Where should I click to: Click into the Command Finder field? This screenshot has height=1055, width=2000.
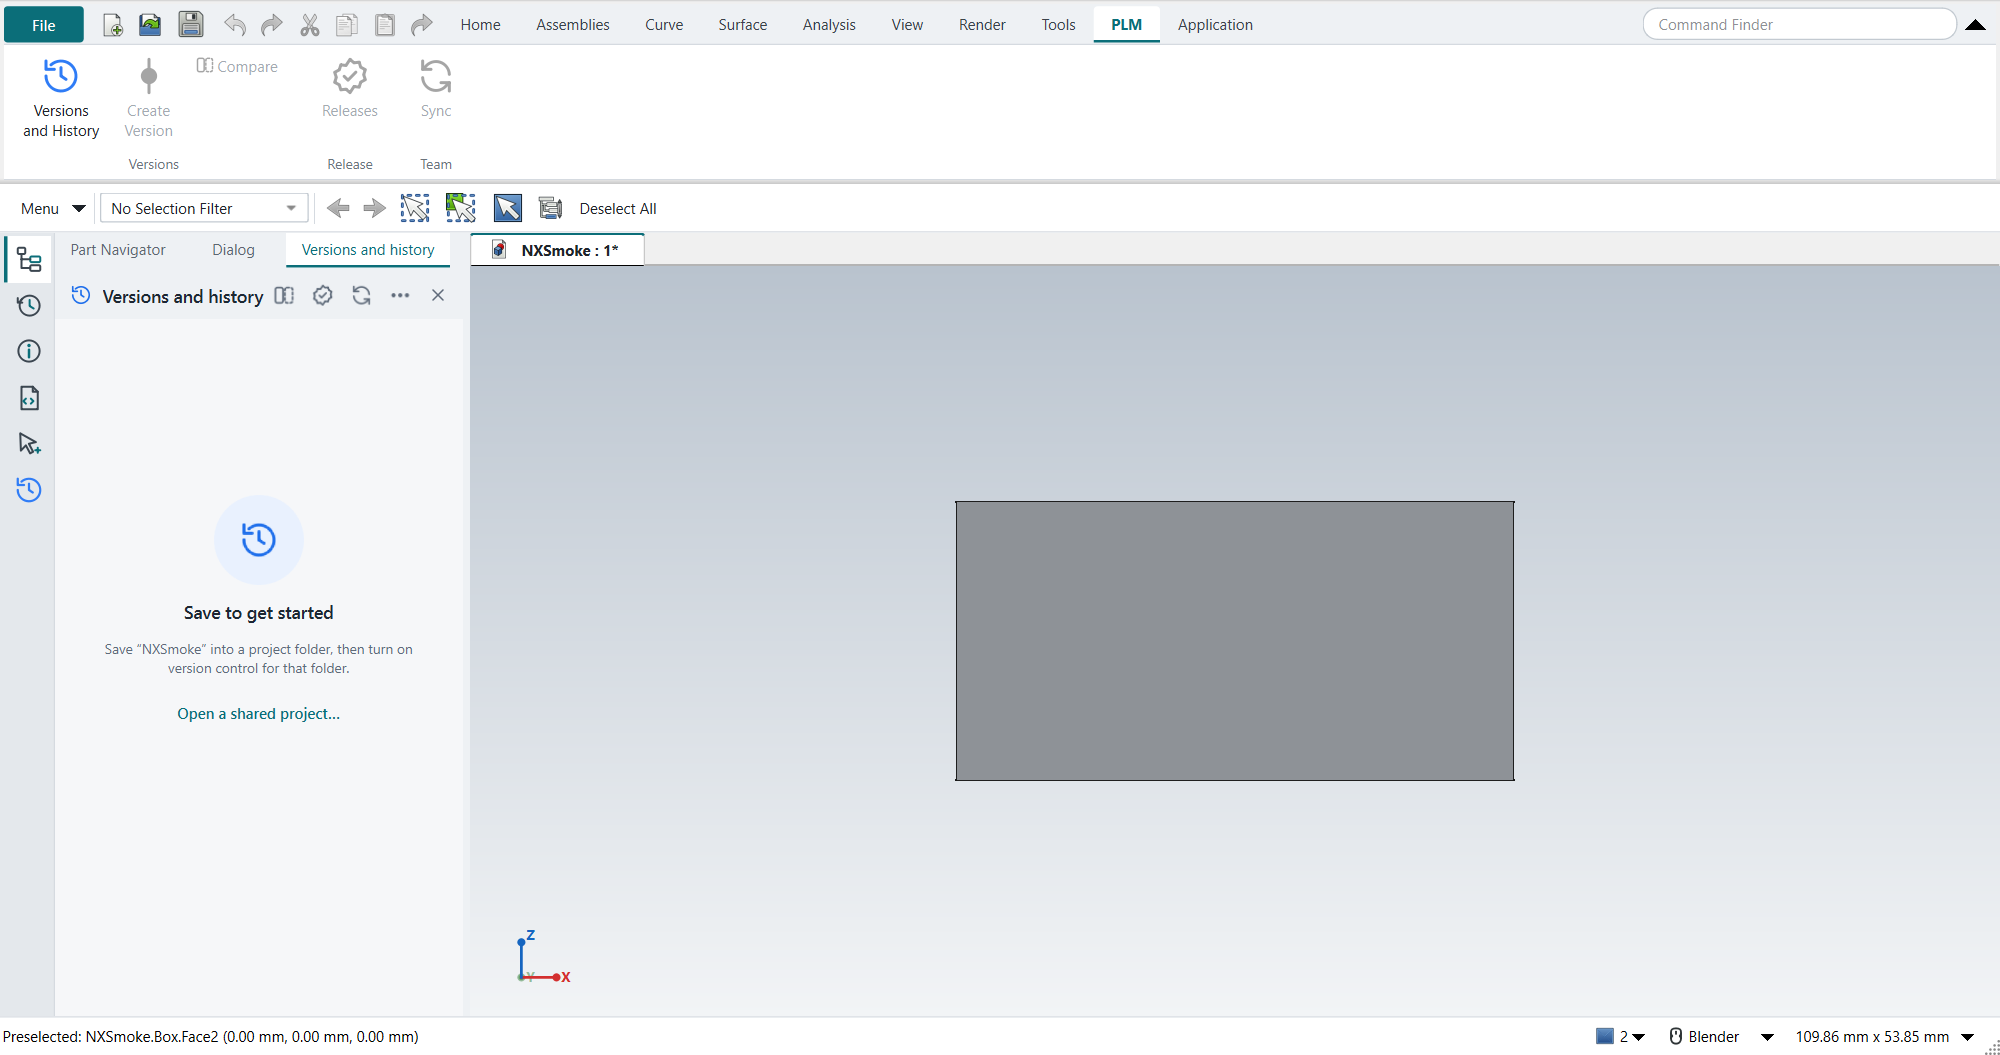point(1799,25)
